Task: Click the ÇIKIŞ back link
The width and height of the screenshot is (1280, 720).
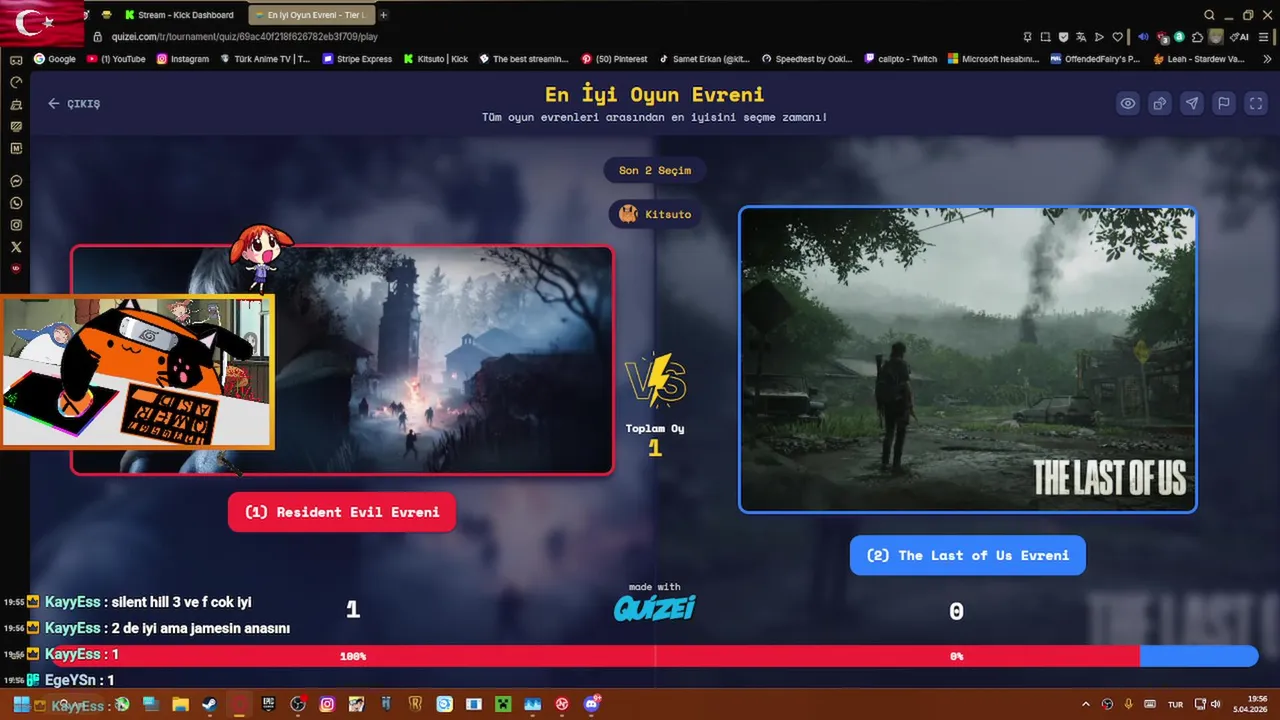Action: click(x=74, y=103)
